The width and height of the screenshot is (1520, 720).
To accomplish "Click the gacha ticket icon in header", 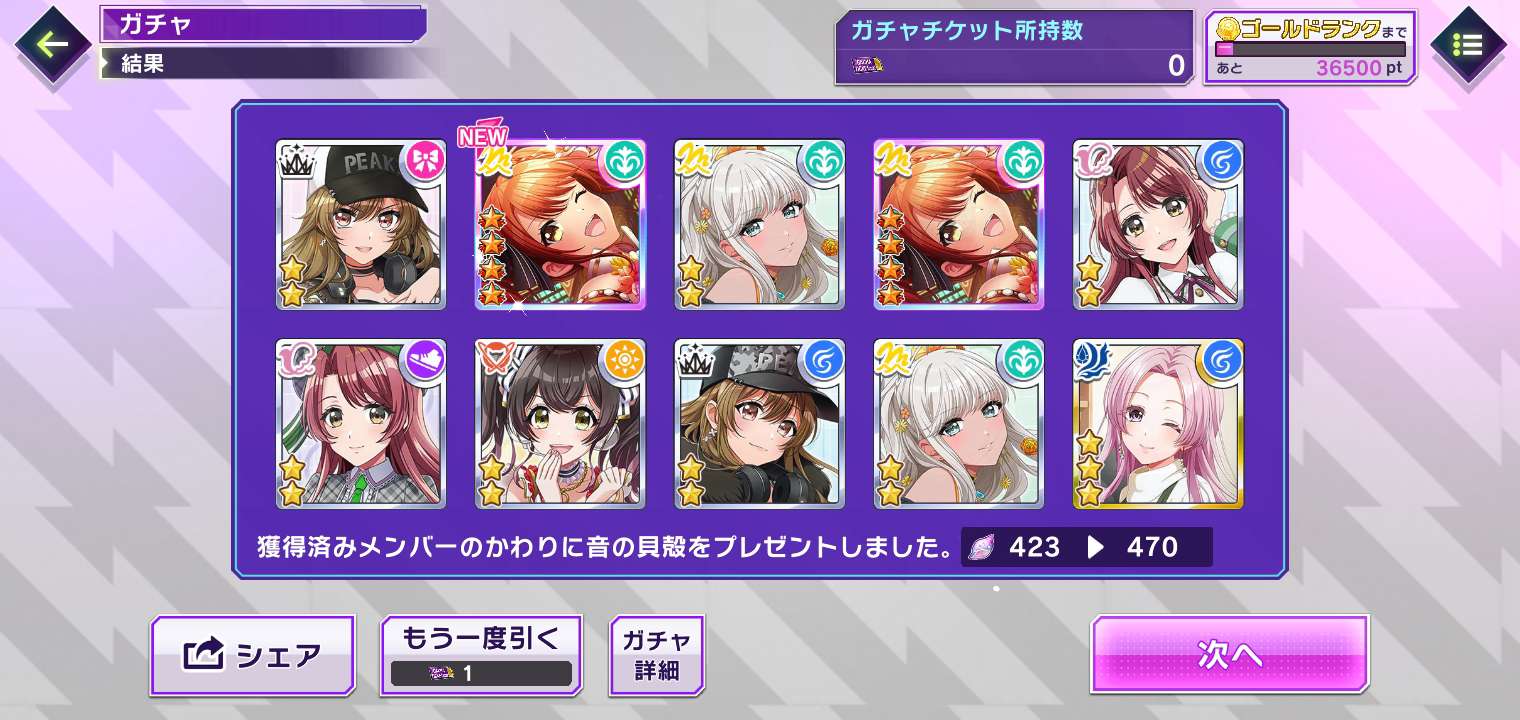I will pos(867,66).
